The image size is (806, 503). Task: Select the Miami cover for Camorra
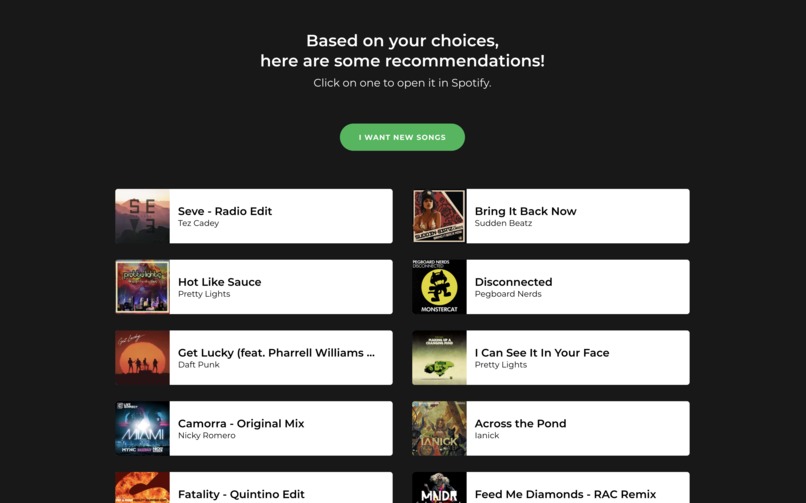pos(142,429)
